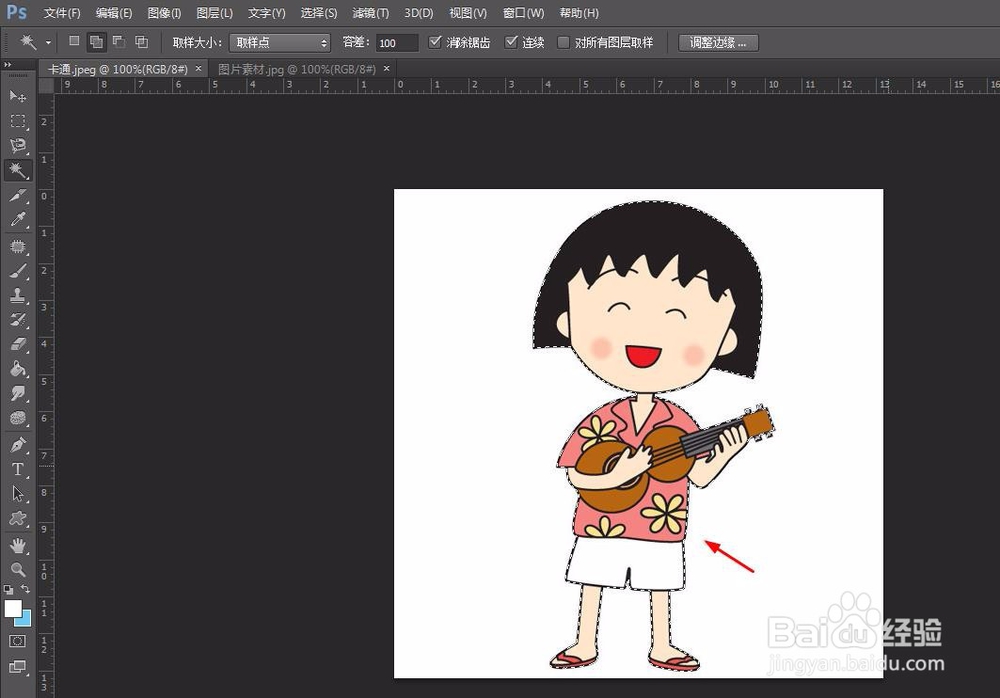Toggle Quick Mask mode

click(18, 641)
